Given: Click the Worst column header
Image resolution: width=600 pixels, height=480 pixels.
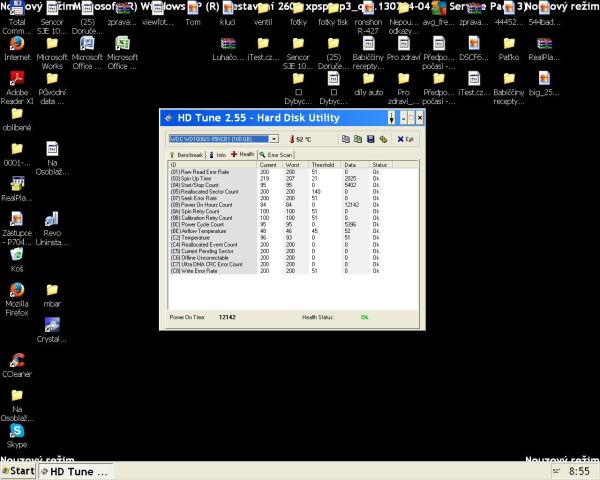Looking at the screenshot, I should pyautogui.click(x=295, y=165).
